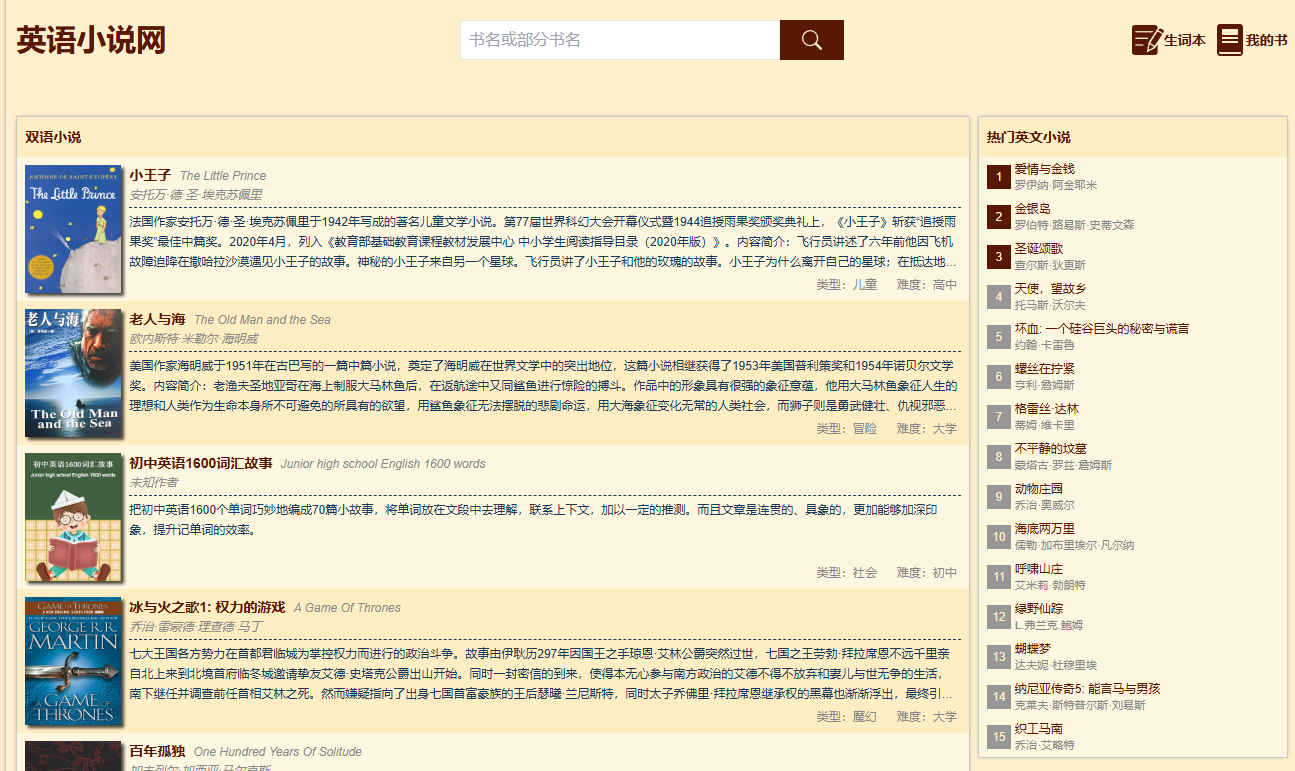Click the subtitle One Hundred Years Of Solitude
Screen dimensions: 1295x771
point(278,752)
